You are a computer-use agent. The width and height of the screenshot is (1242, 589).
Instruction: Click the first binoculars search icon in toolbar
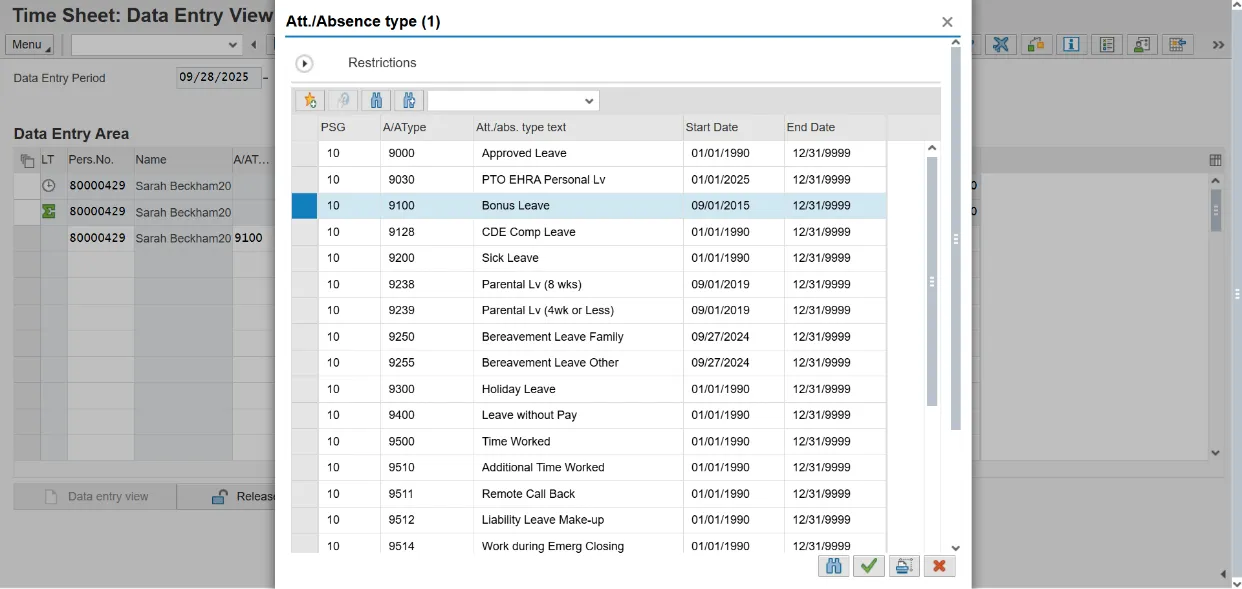376,101
